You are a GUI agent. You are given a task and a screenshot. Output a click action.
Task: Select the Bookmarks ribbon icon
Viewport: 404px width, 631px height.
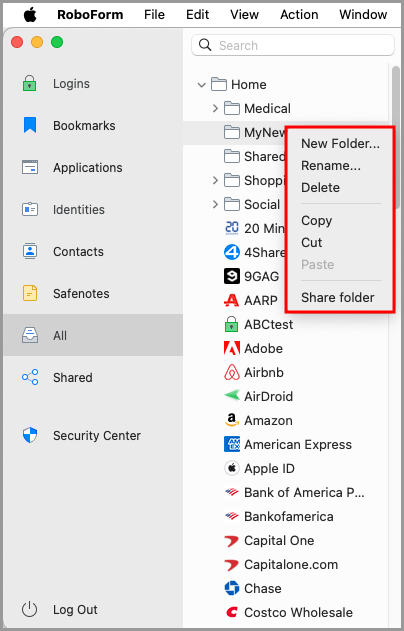pyautogui.click(x=30, y=126)
